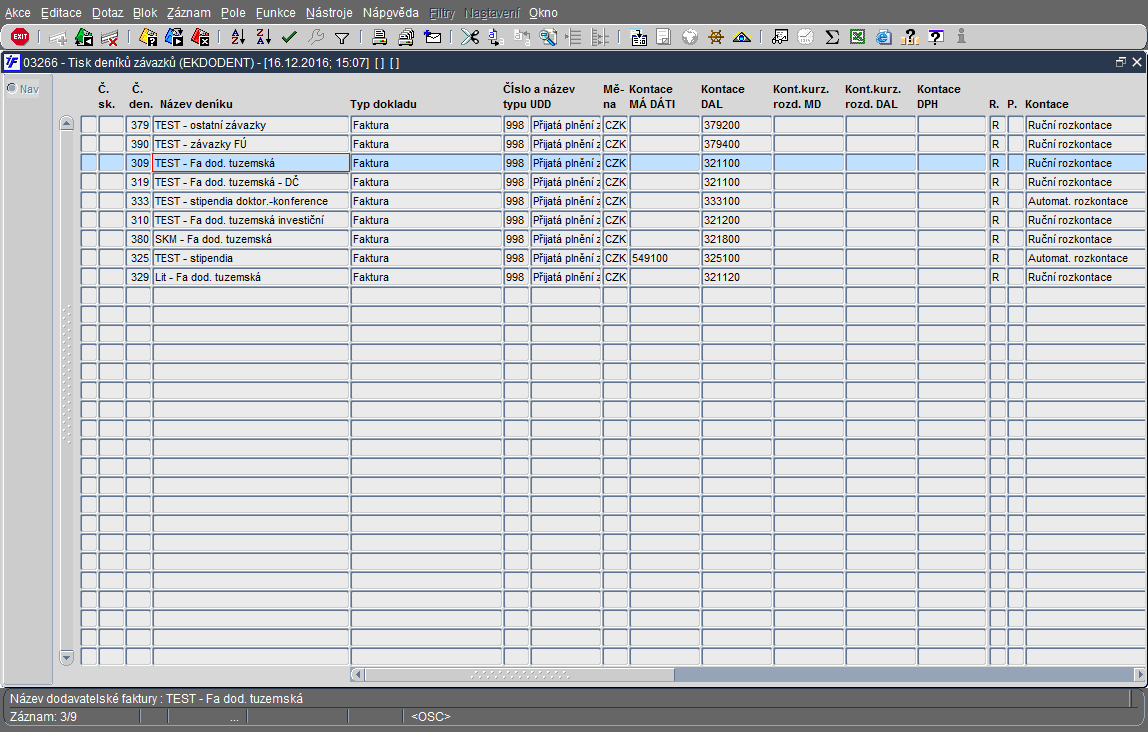The width and height of the screenshot is (1148, 732).
Task: Click the magnifier search-document icon
Action: (548, 37)
